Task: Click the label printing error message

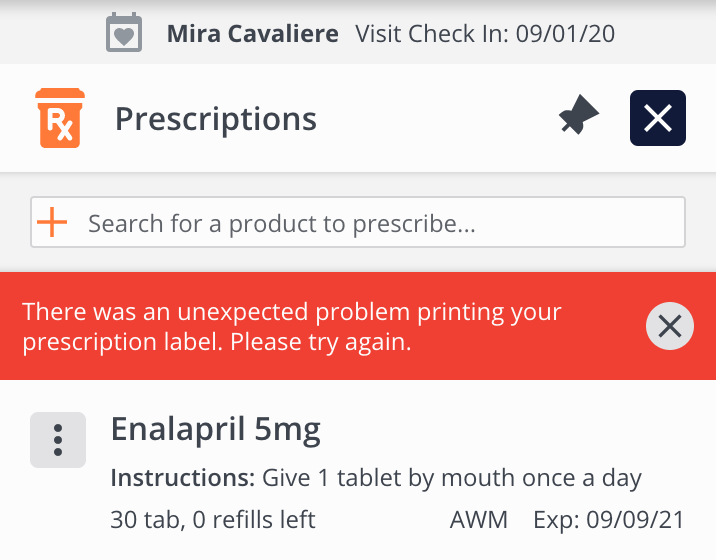Action: click(x=290, y=326)
